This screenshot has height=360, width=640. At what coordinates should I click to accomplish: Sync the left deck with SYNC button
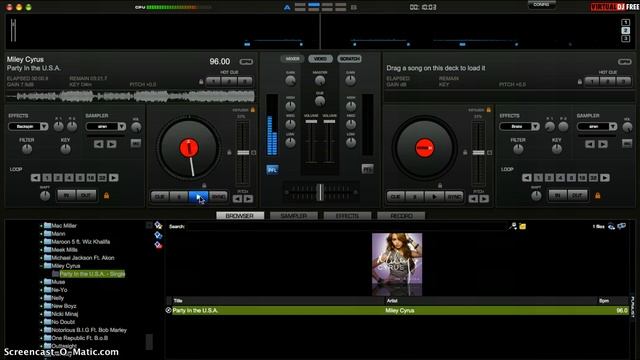pos(218,197)
